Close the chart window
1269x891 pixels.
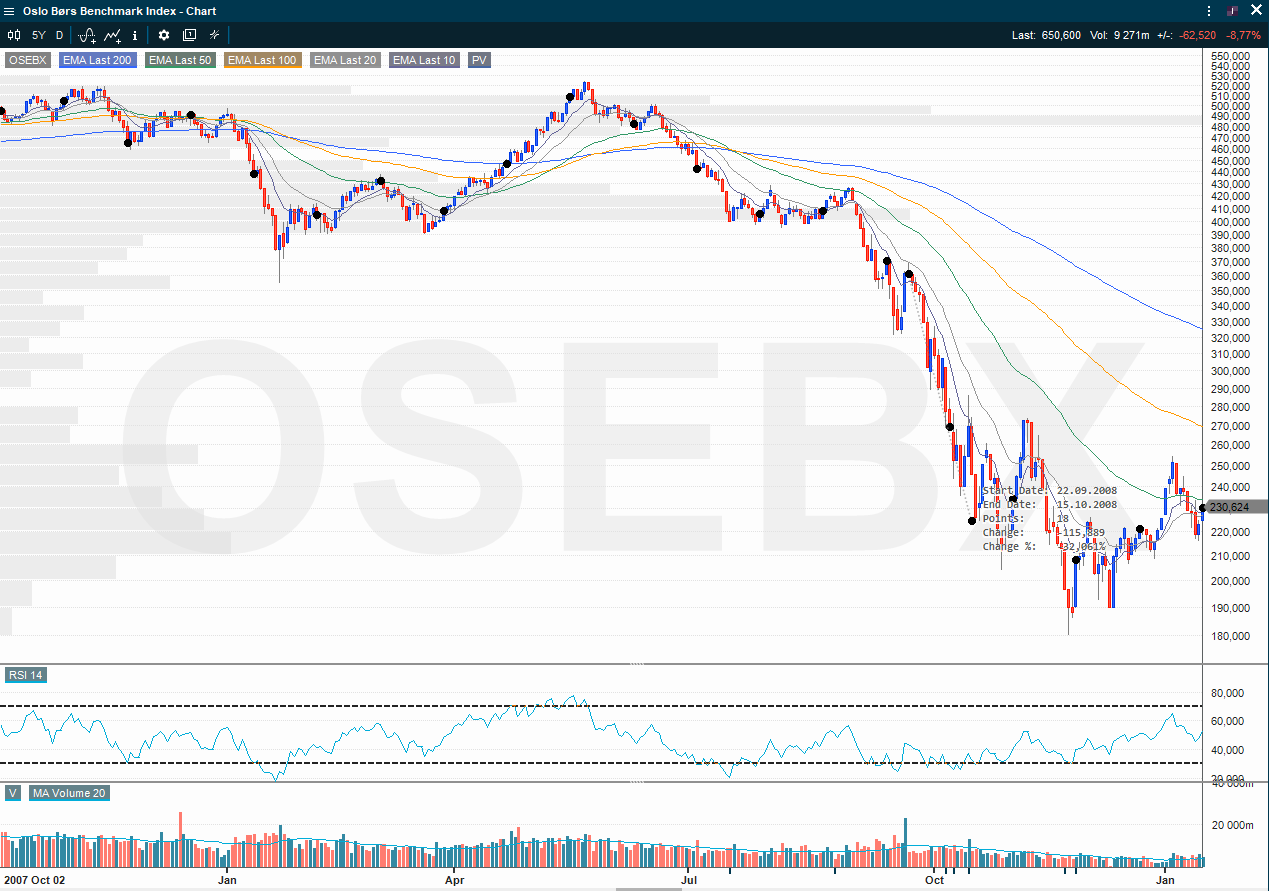pos(1256,10)
